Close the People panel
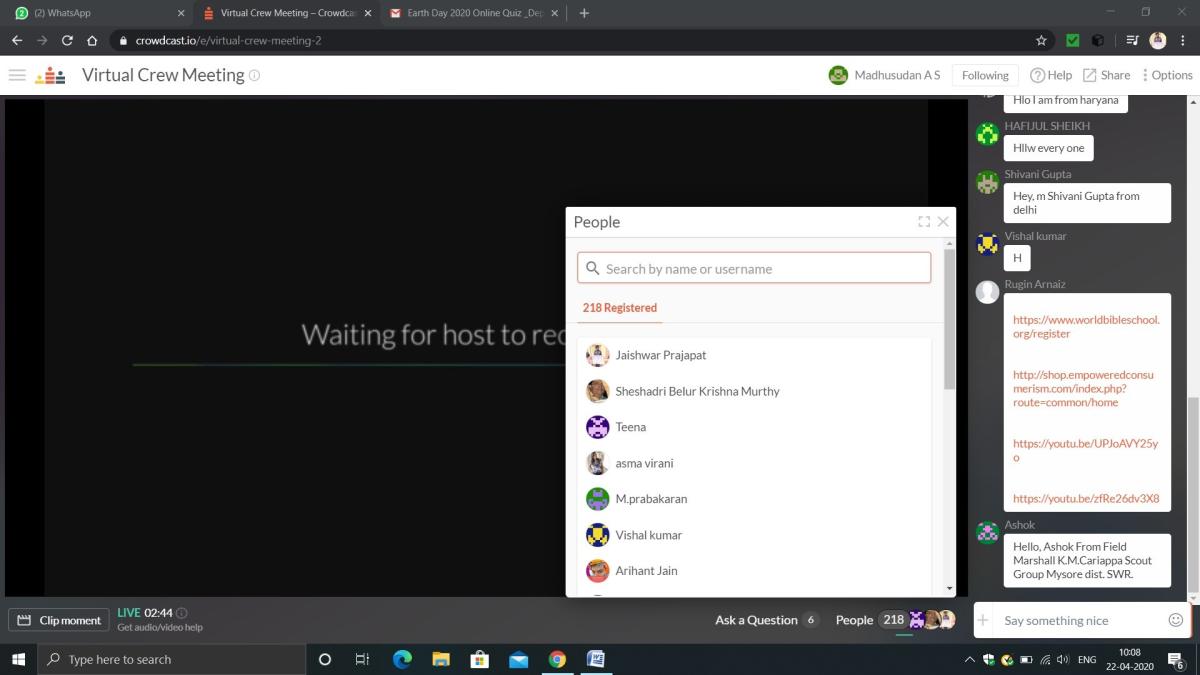The width and height of the screenshot is (1200, 675). (x=943, y=222)
